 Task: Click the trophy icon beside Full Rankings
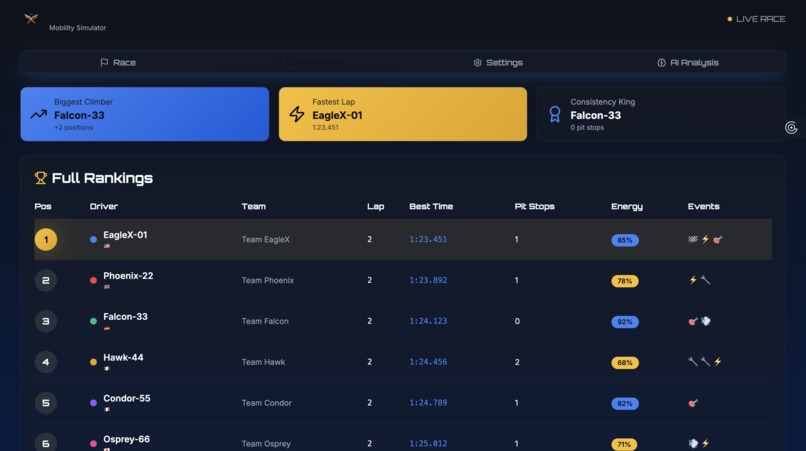coord(41,178)
